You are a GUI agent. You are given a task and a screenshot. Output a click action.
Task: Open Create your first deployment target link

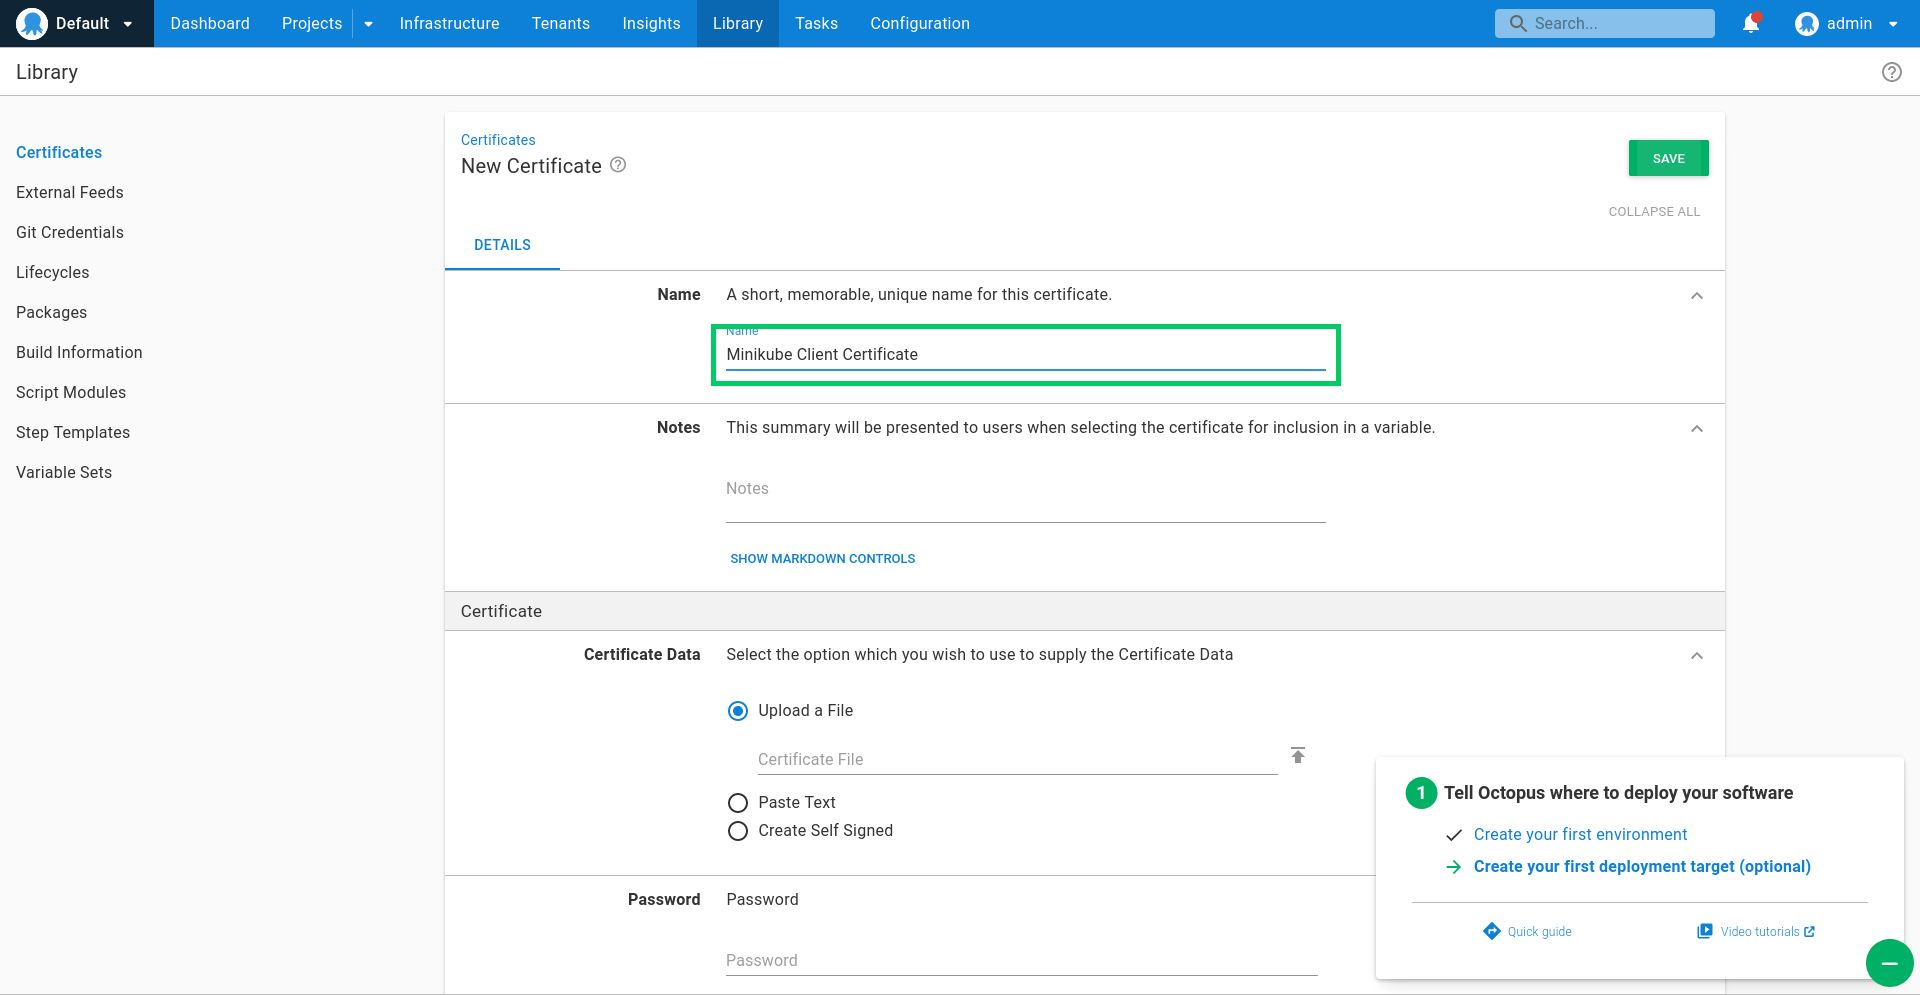tap(1642, 866)
